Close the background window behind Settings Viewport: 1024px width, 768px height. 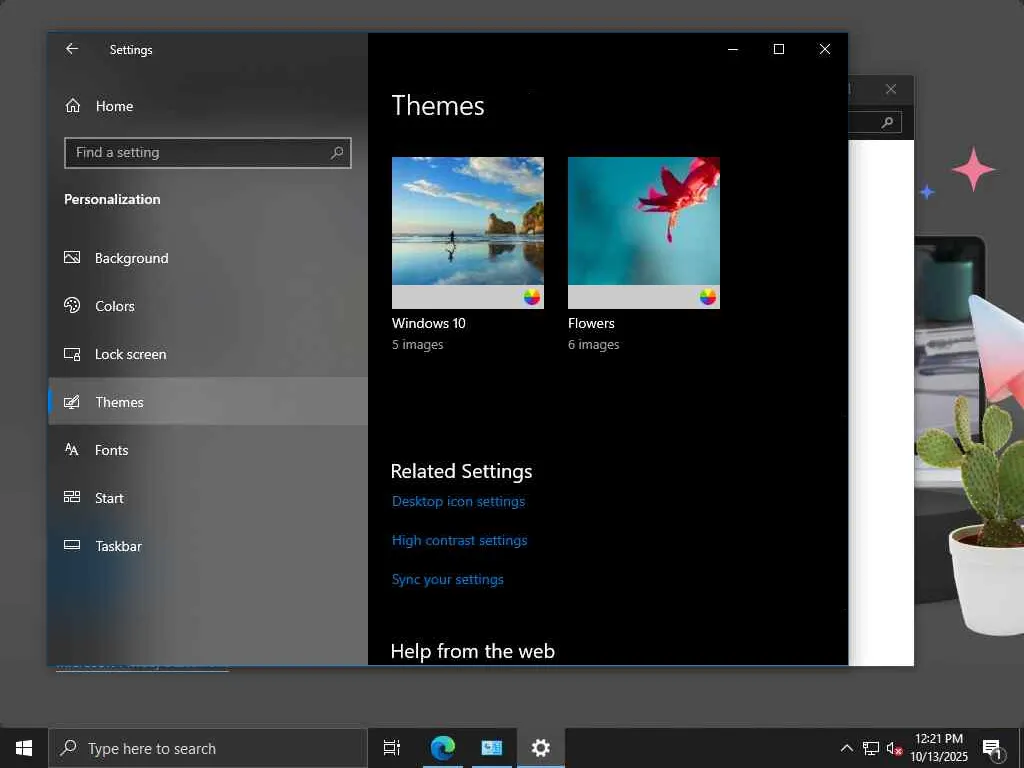pos(891,89)
